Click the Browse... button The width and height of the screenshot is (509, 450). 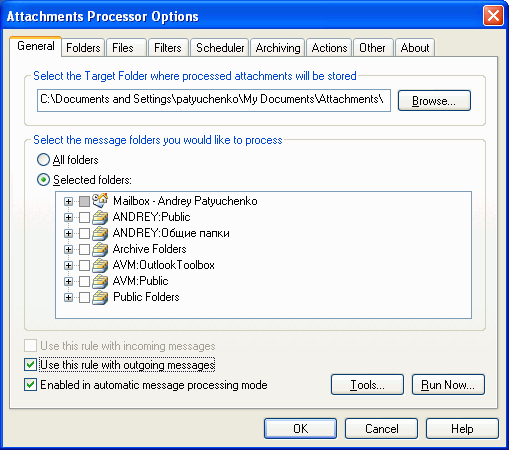click(434, 100)
